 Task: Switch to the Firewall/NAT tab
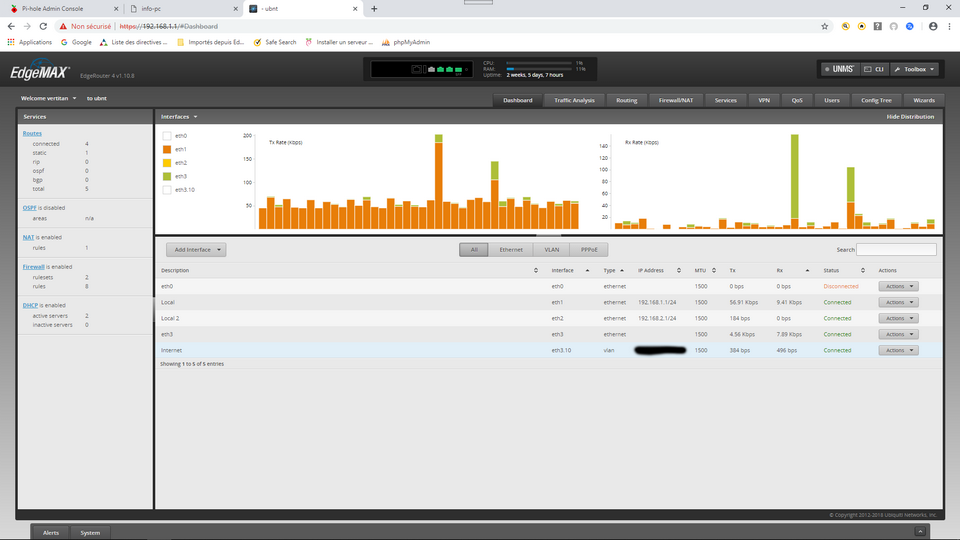click(x=675, y=100)
